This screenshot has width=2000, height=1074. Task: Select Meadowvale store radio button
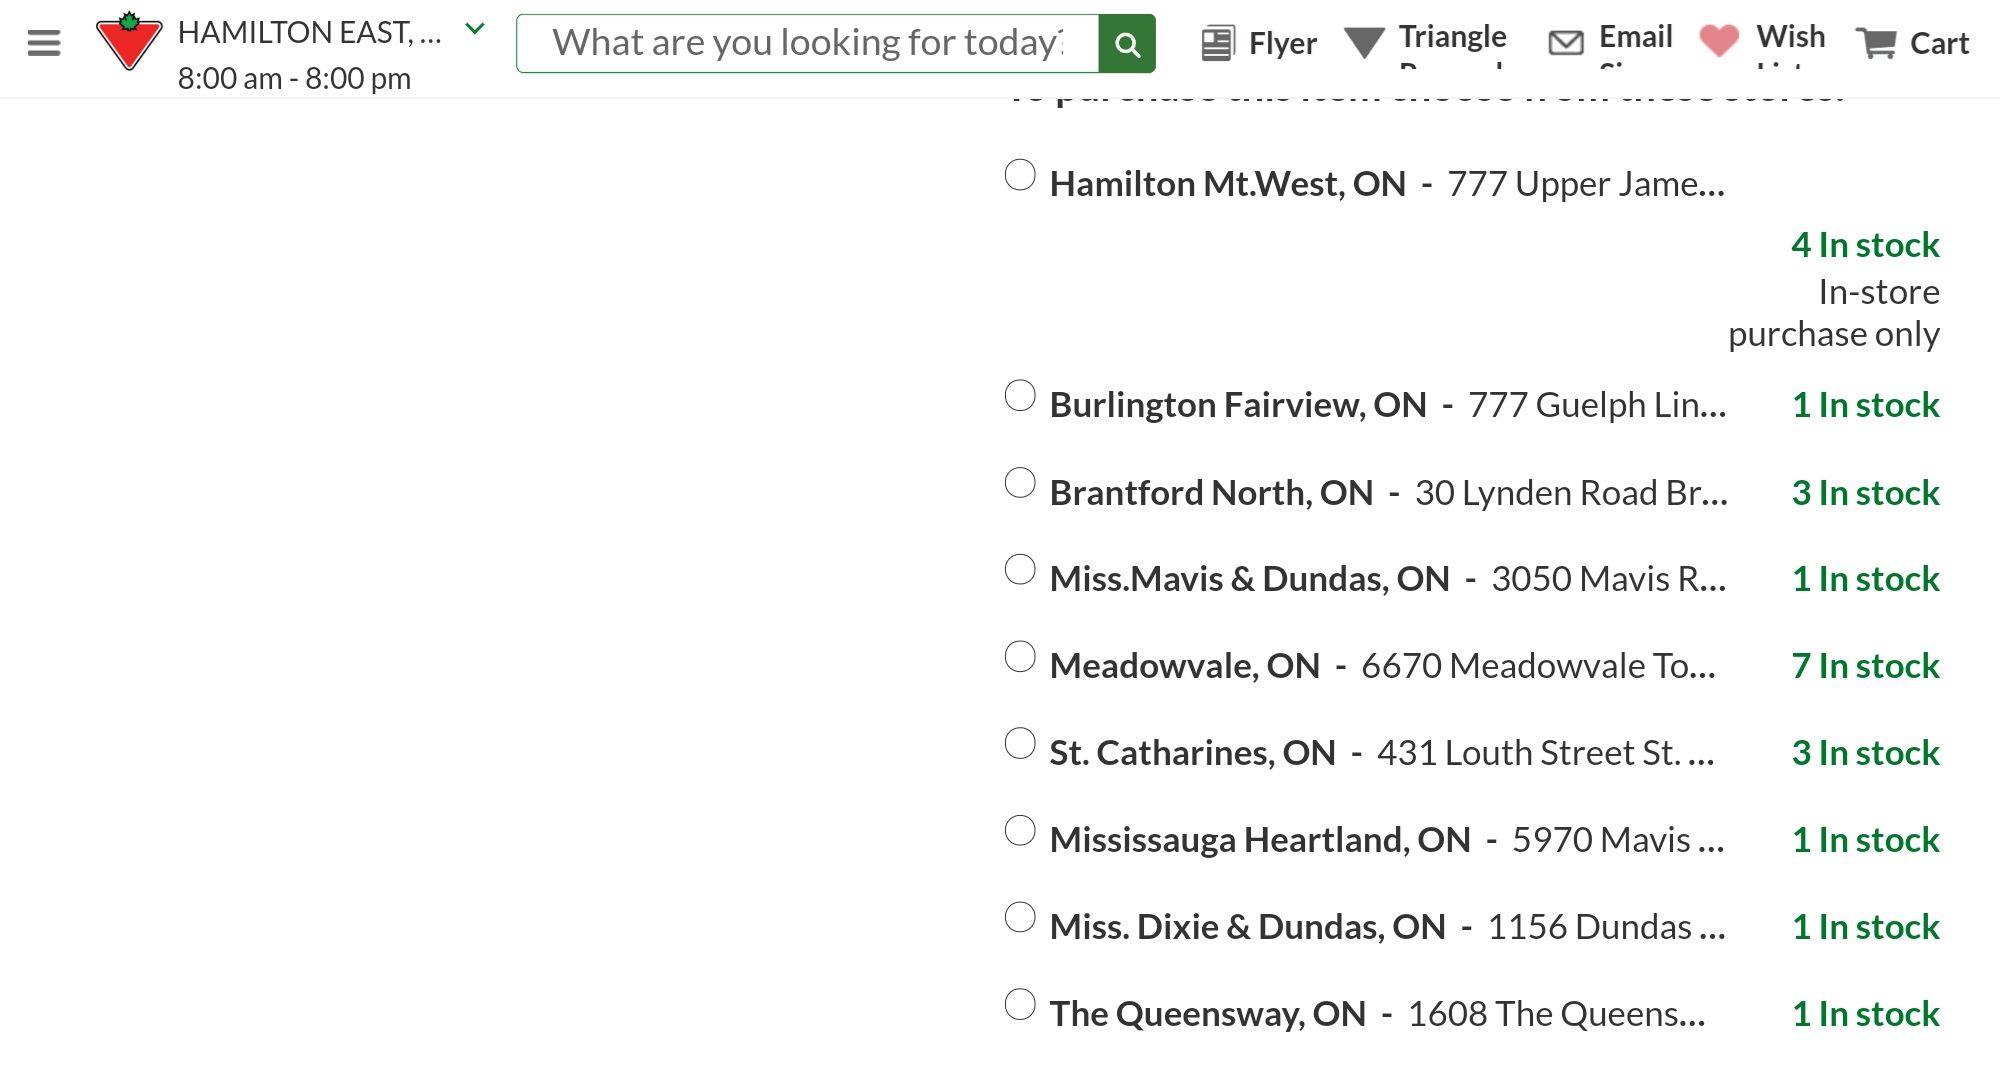click(x=1020, y=657)
